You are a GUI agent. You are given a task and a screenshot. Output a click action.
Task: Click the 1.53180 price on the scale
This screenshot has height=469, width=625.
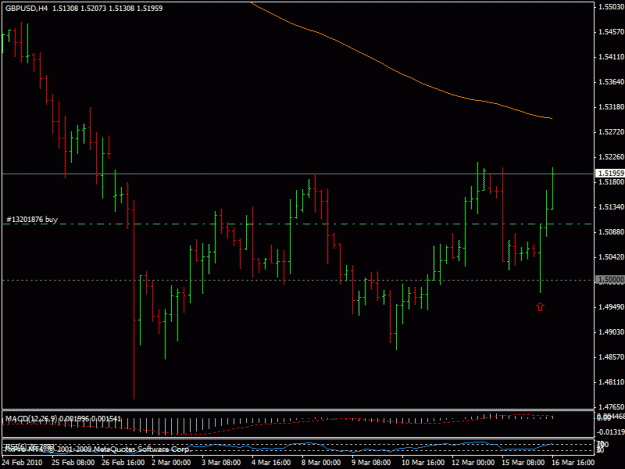[611, 107]
